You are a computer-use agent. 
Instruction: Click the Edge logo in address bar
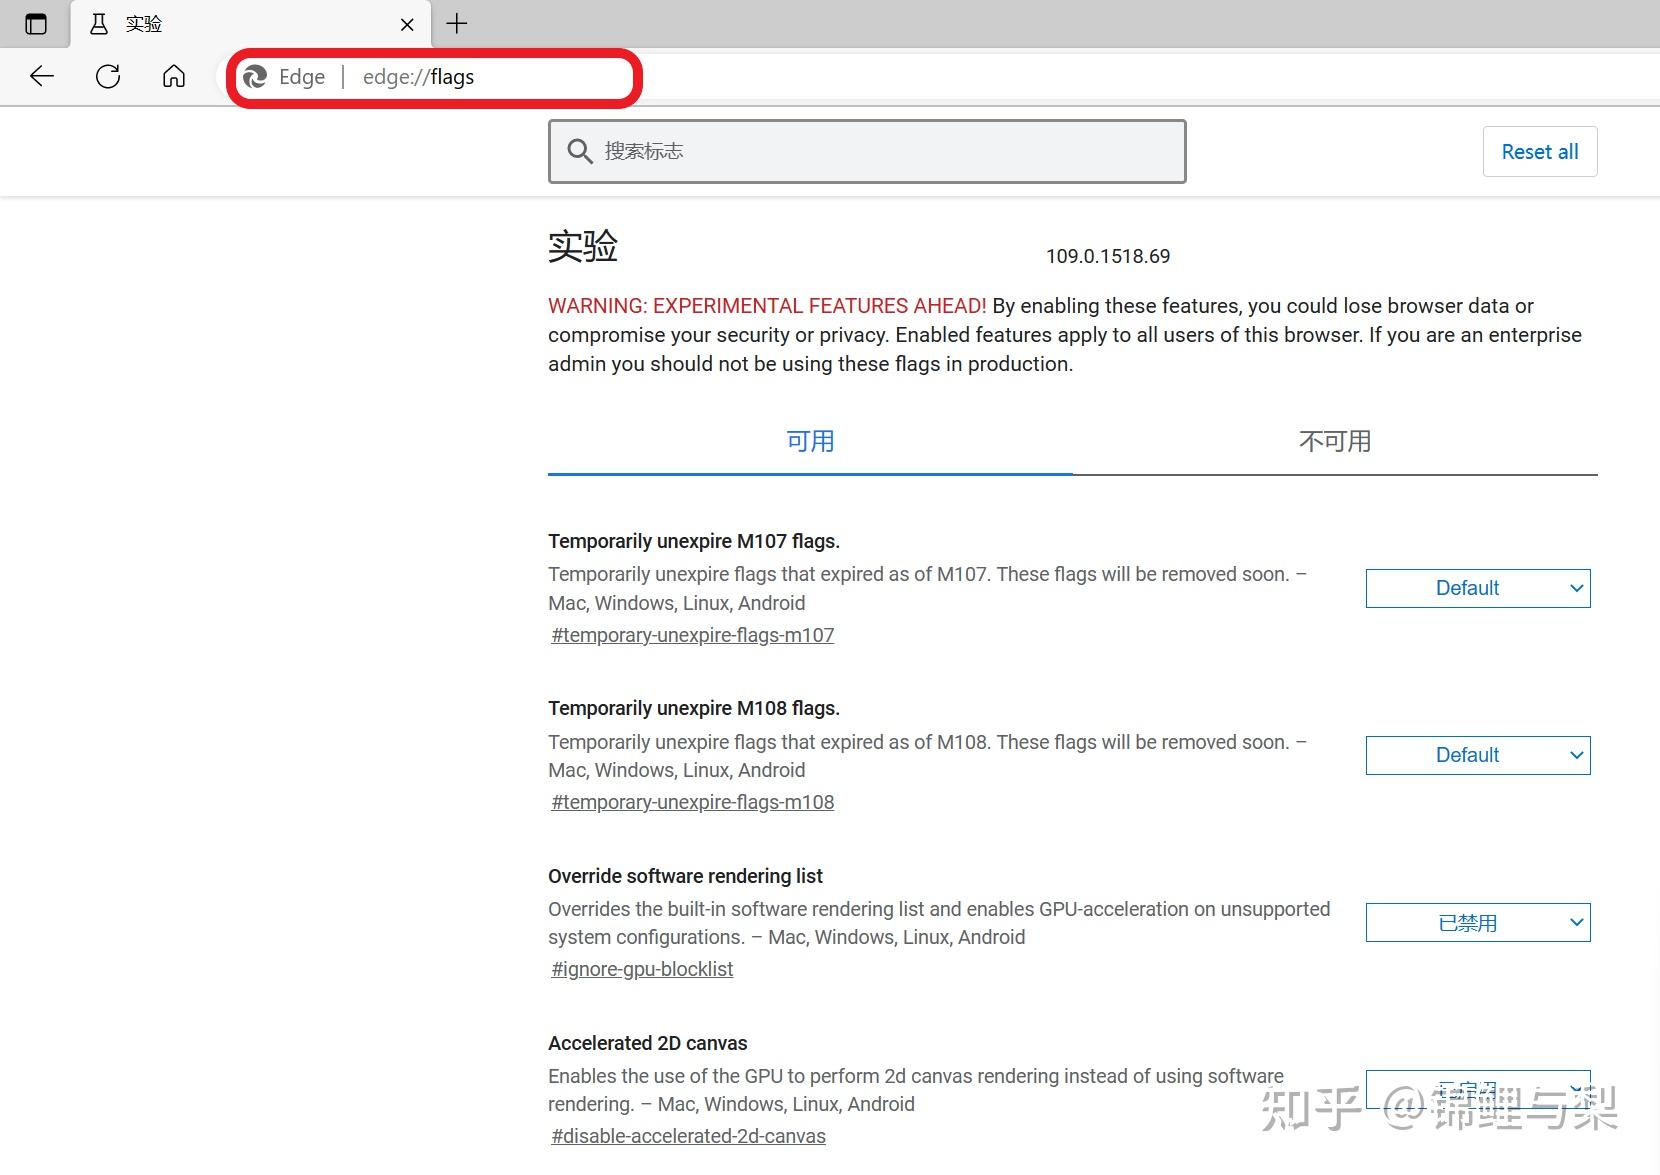(256, 77)
